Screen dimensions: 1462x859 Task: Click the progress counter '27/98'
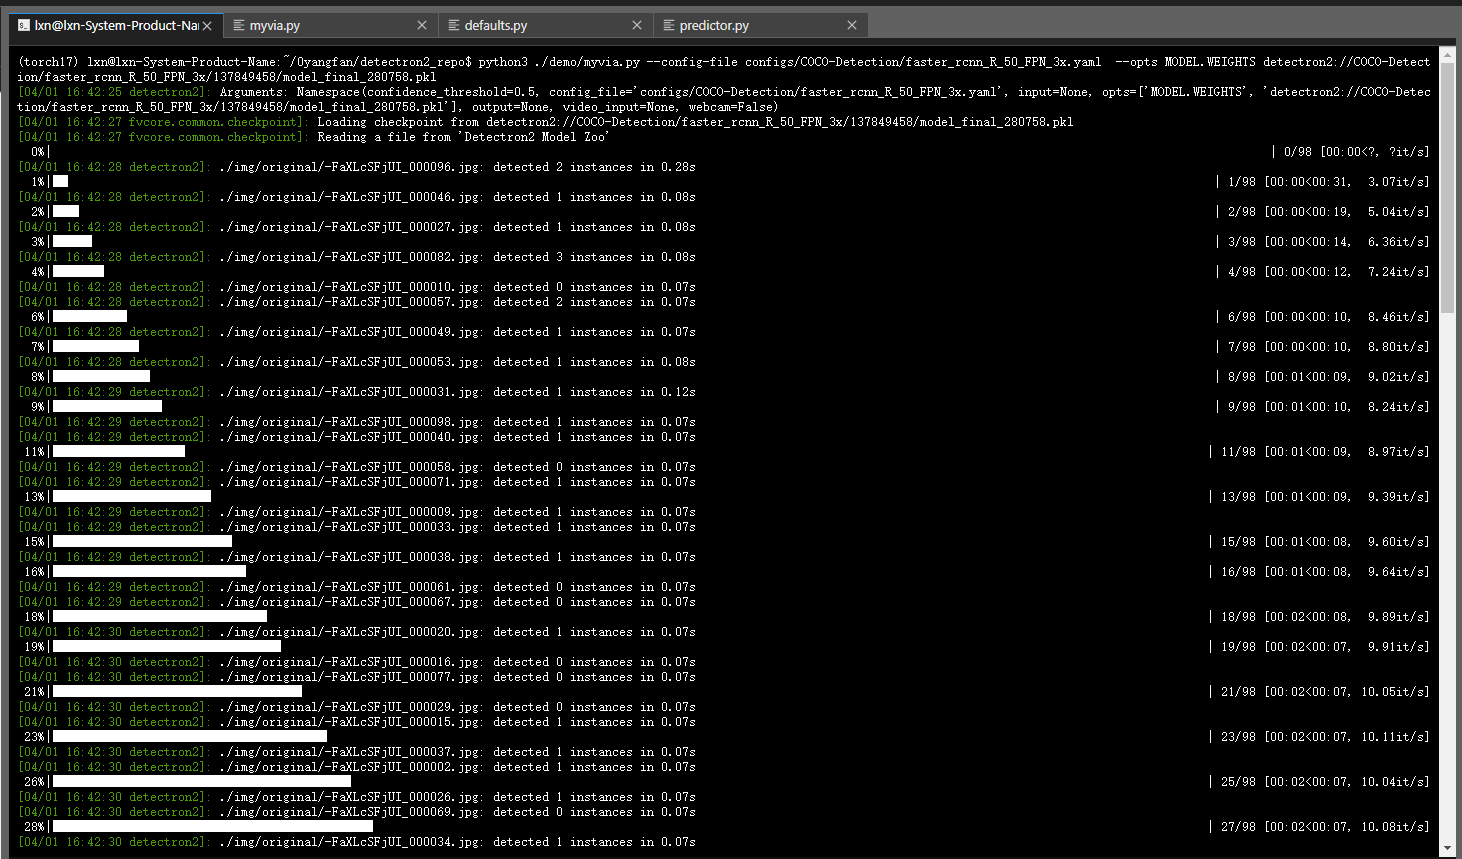click(1238, 827)
